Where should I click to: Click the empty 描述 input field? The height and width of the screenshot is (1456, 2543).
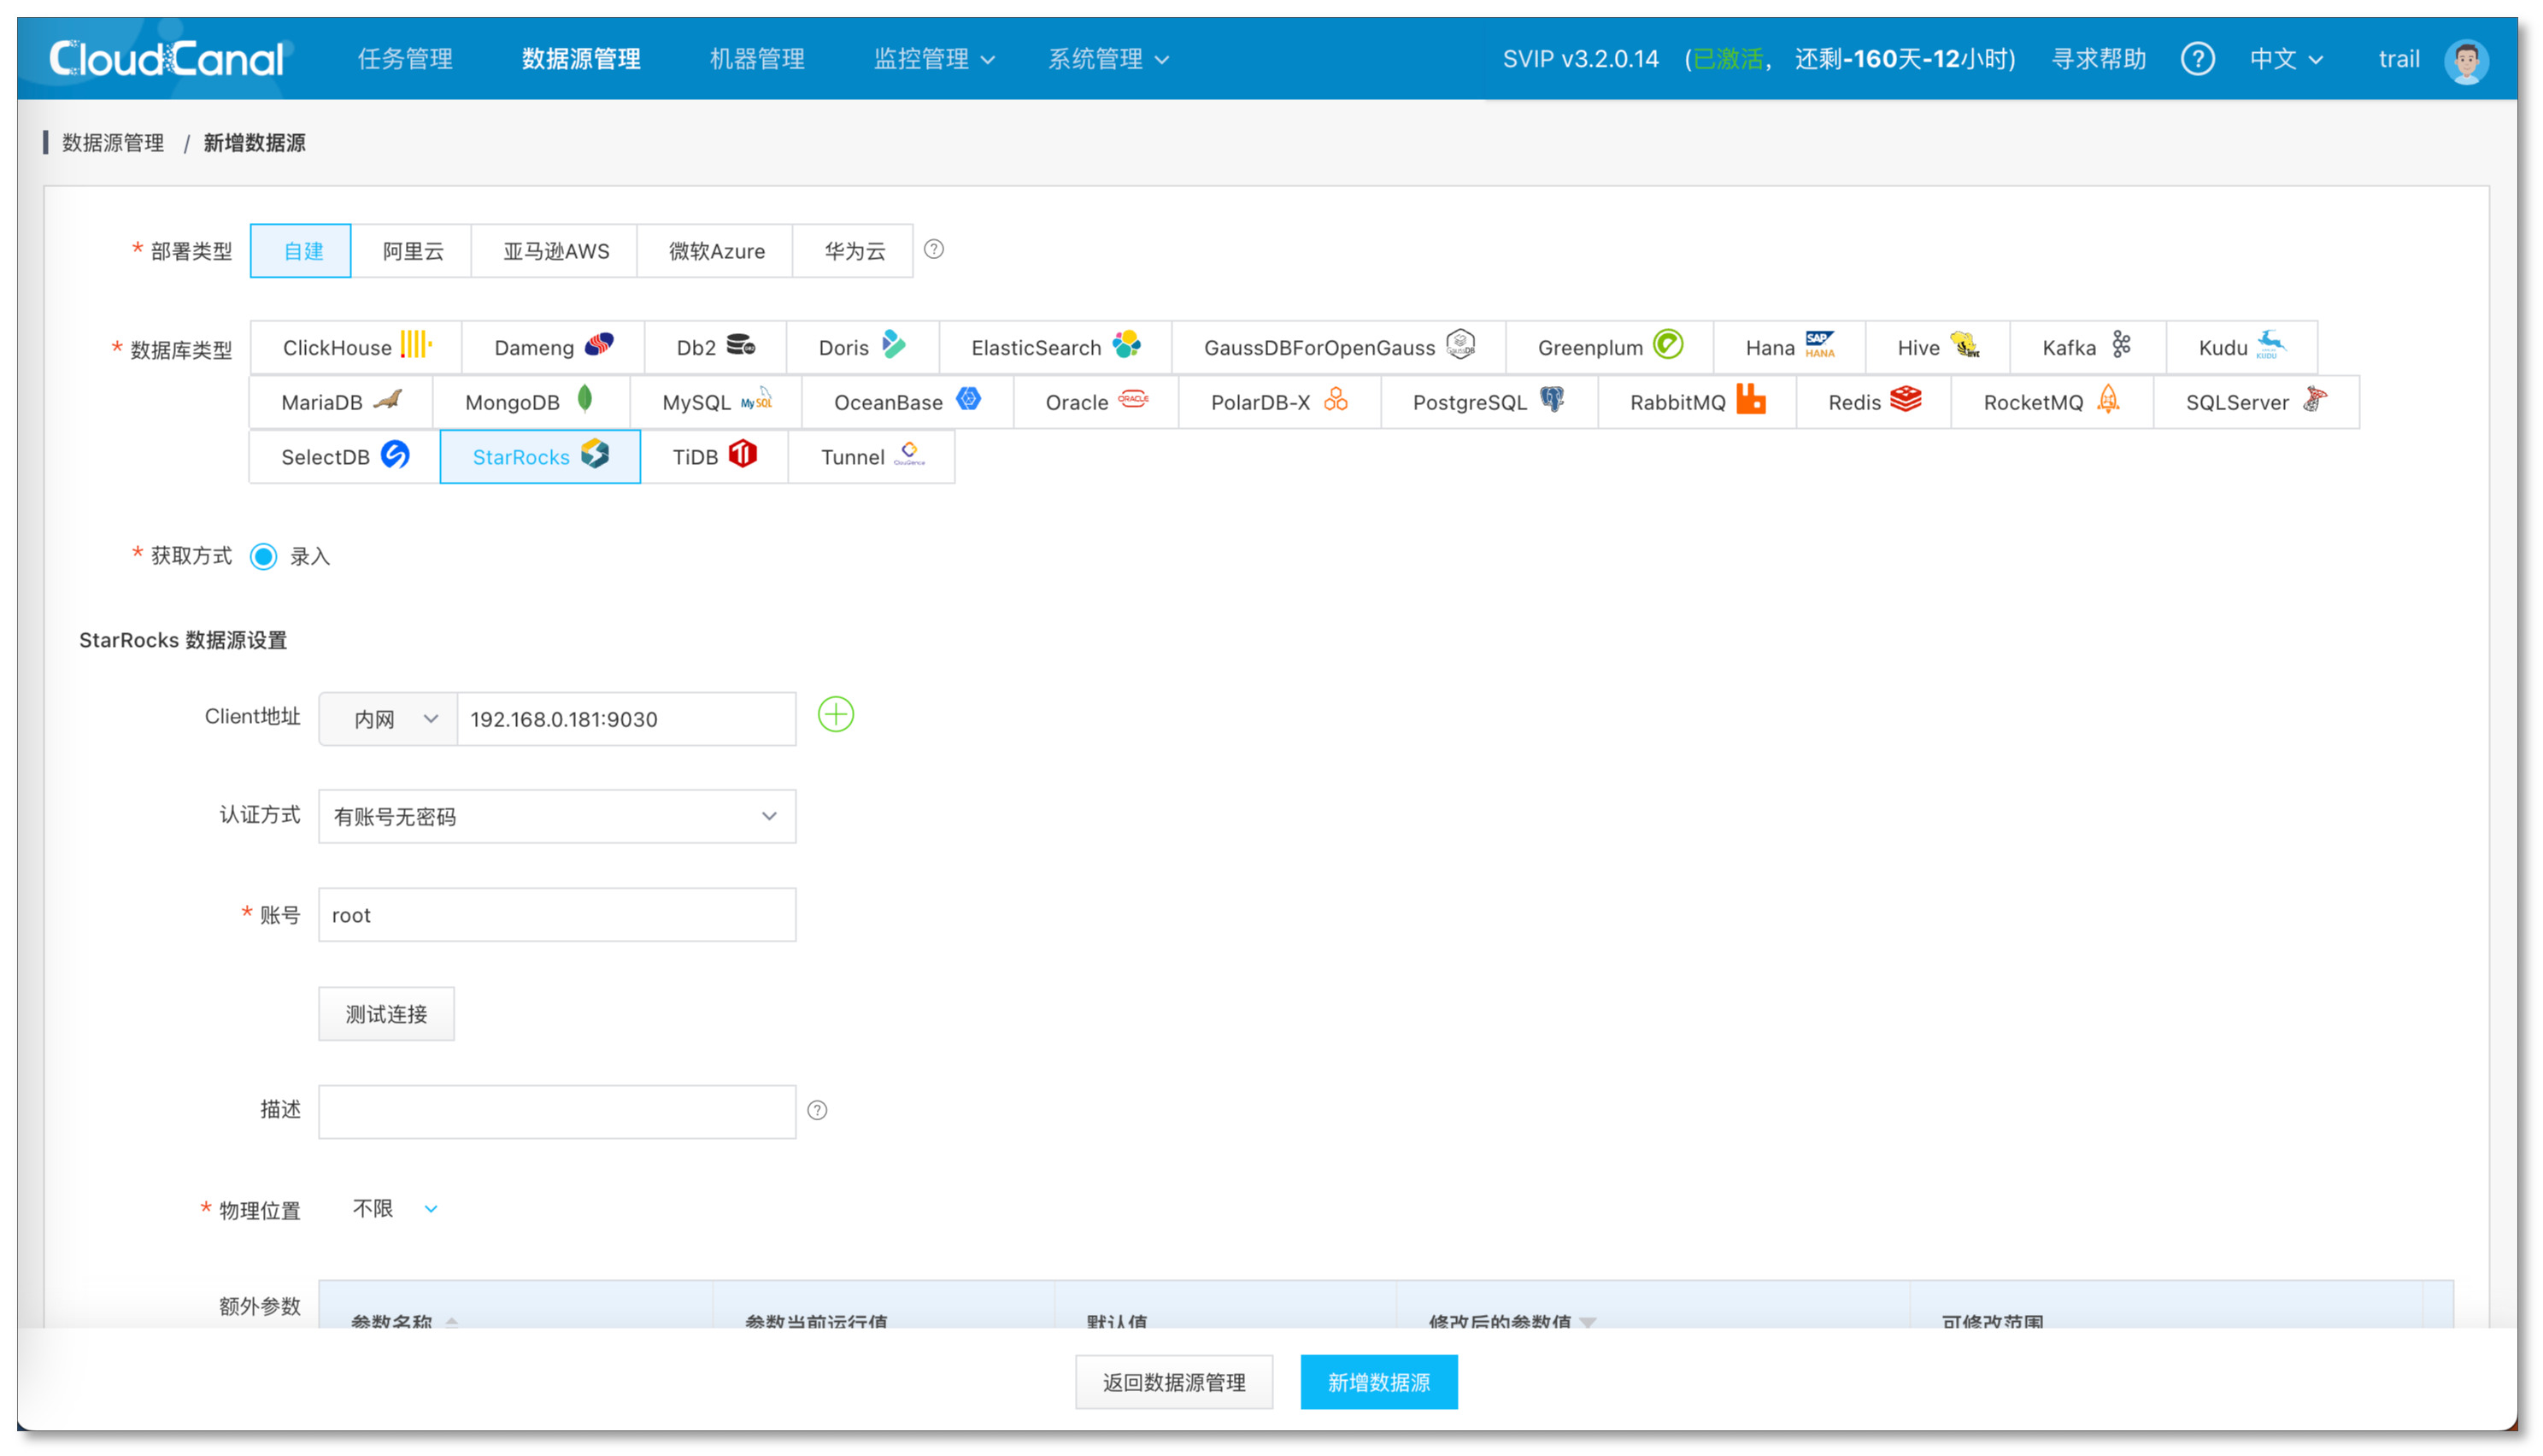tap(557, 1111)
